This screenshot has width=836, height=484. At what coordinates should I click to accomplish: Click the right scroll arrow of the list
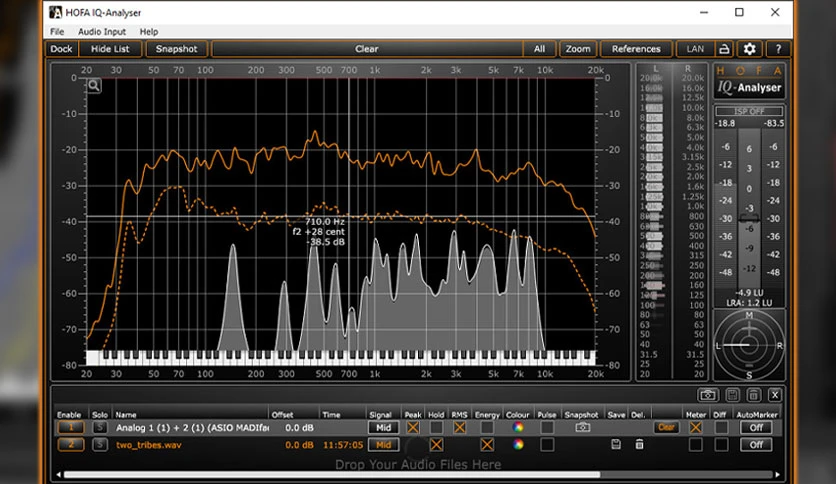point(777,474)
